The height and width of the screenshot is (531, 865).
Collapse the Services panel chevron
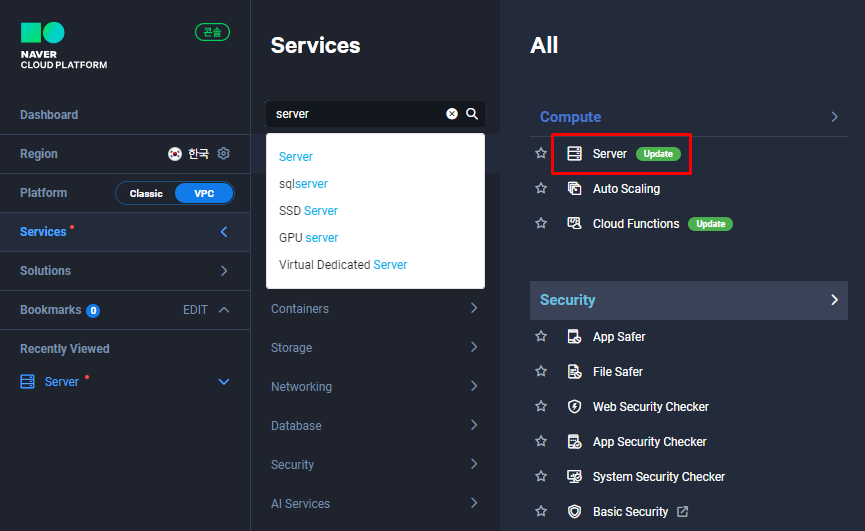[224, 232]
